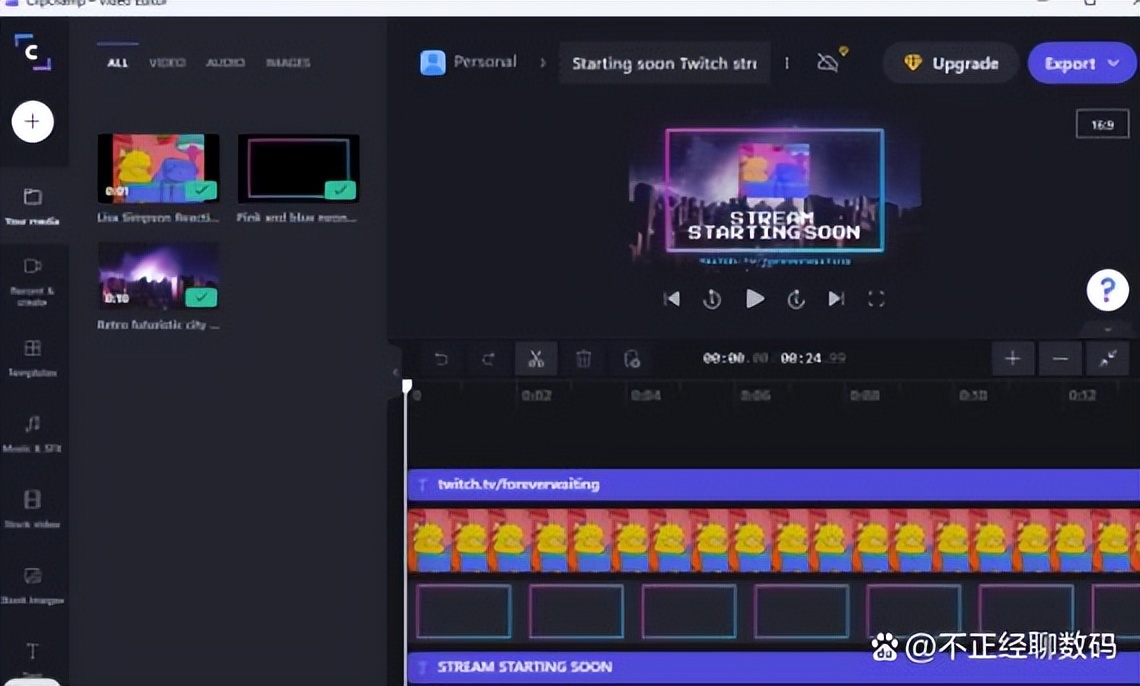Open the Stock video sidebar section

[33, 509]
